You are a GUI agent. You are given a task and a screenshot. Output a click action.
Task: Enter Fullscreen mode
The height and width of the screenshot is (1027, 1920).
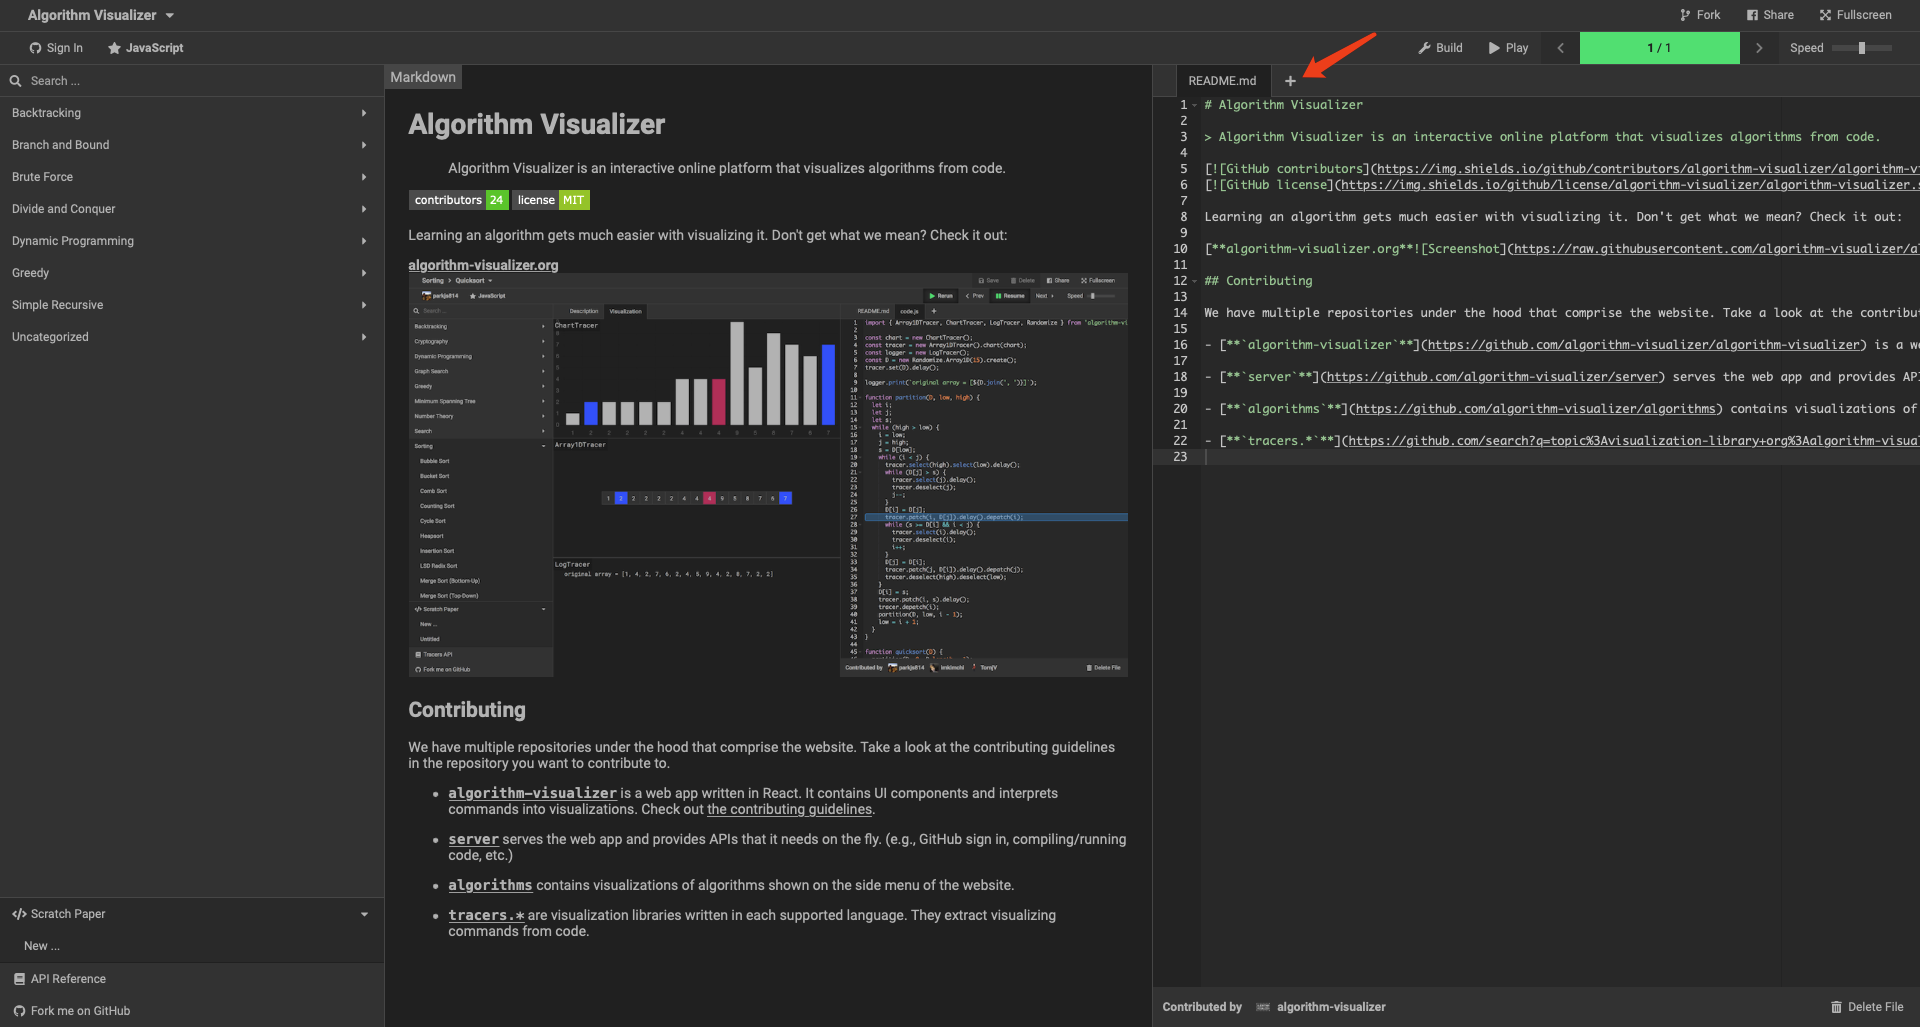coord(1856,15)
